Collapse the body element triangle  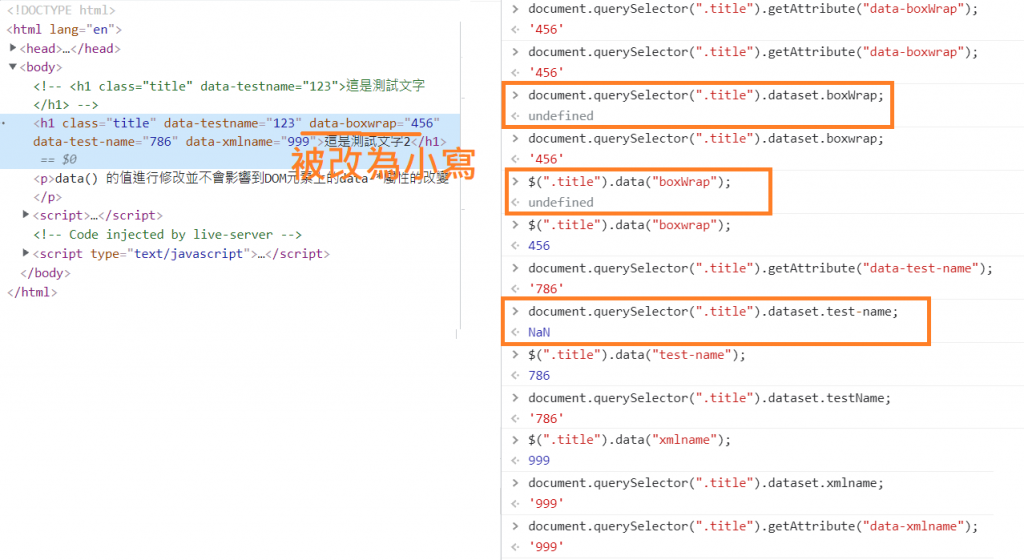12,67
